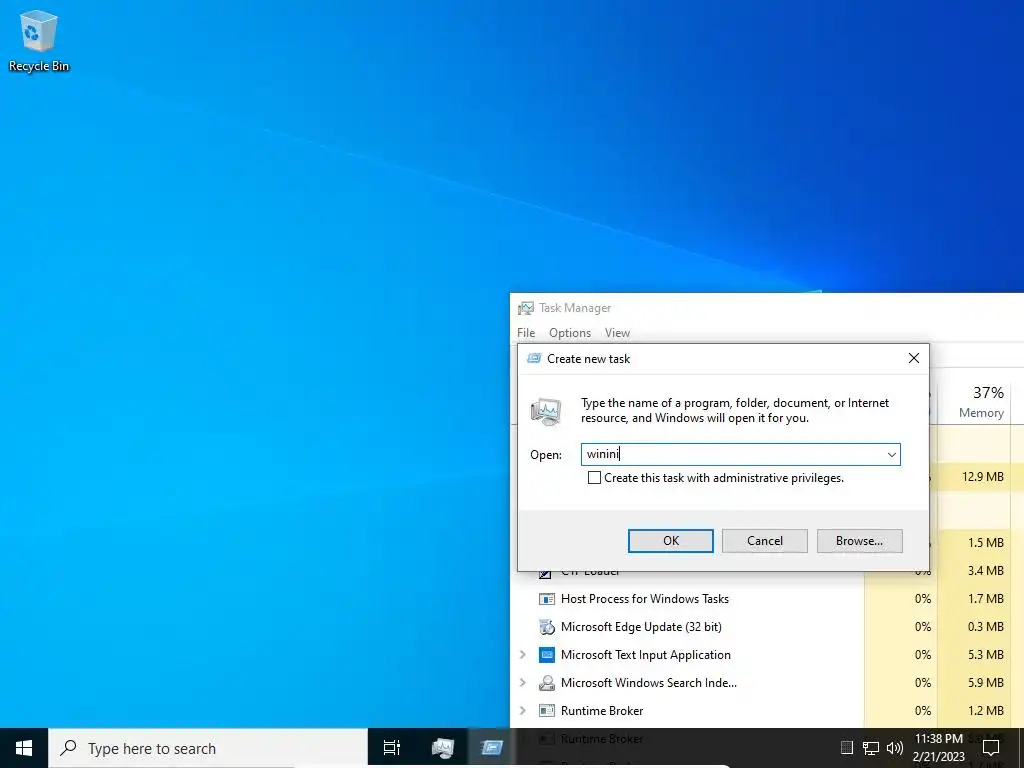Open the Options menu in Task Manager
Screen dimensions: 1024x768
pyautogui.click(x=569, y=333)
